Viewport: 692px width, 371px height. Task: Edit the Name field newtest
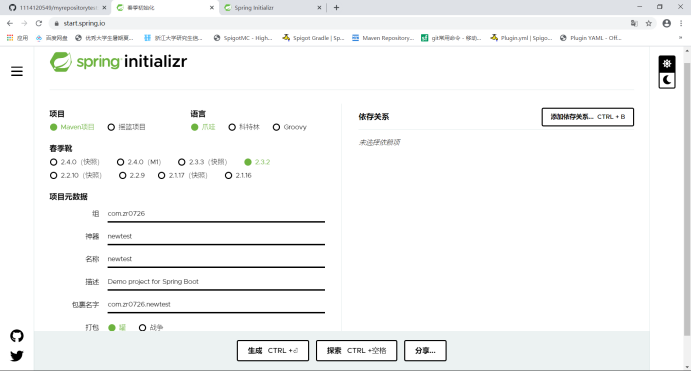(216, 259)
